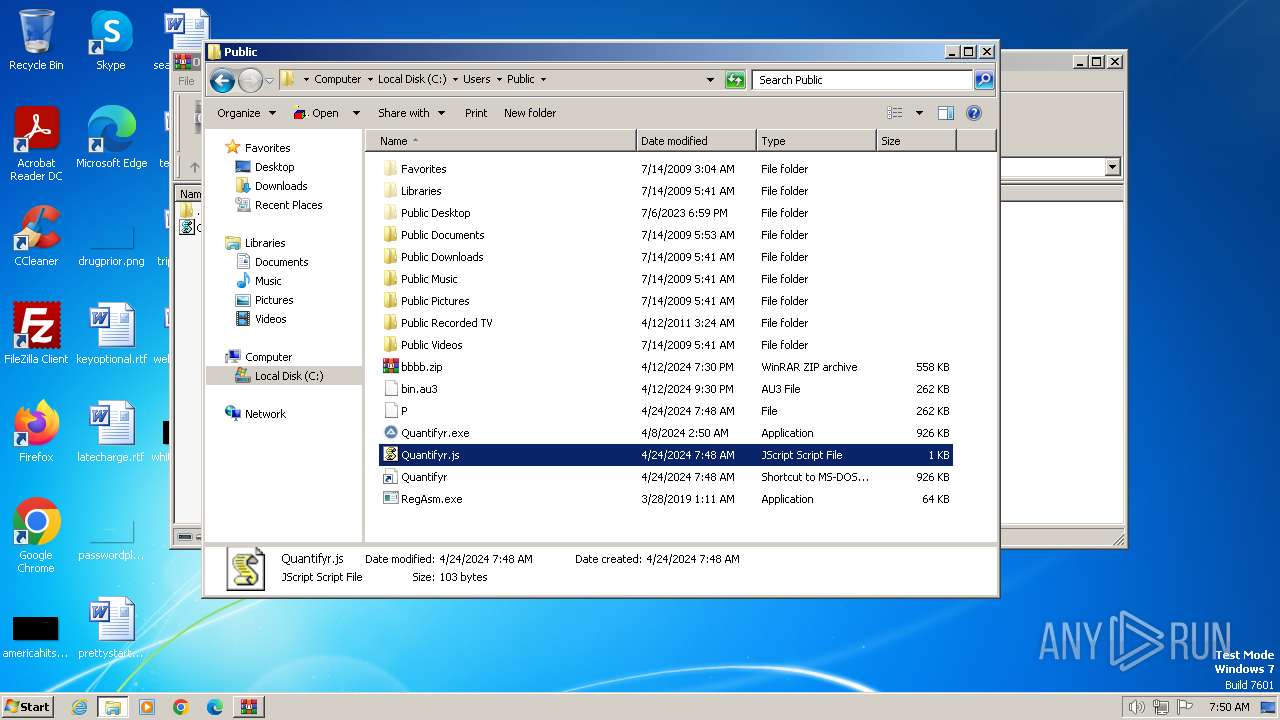Open the Firefox desktop shortcut
Image resolution: width=1280 pixels, height=720 pixels.
[x=36, y=431]
